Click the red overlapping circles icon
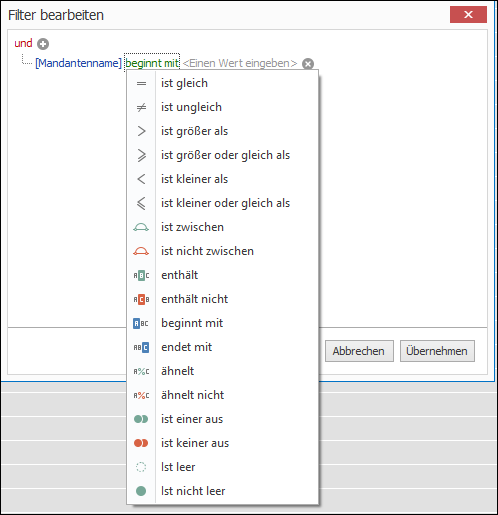 (141, 443)
